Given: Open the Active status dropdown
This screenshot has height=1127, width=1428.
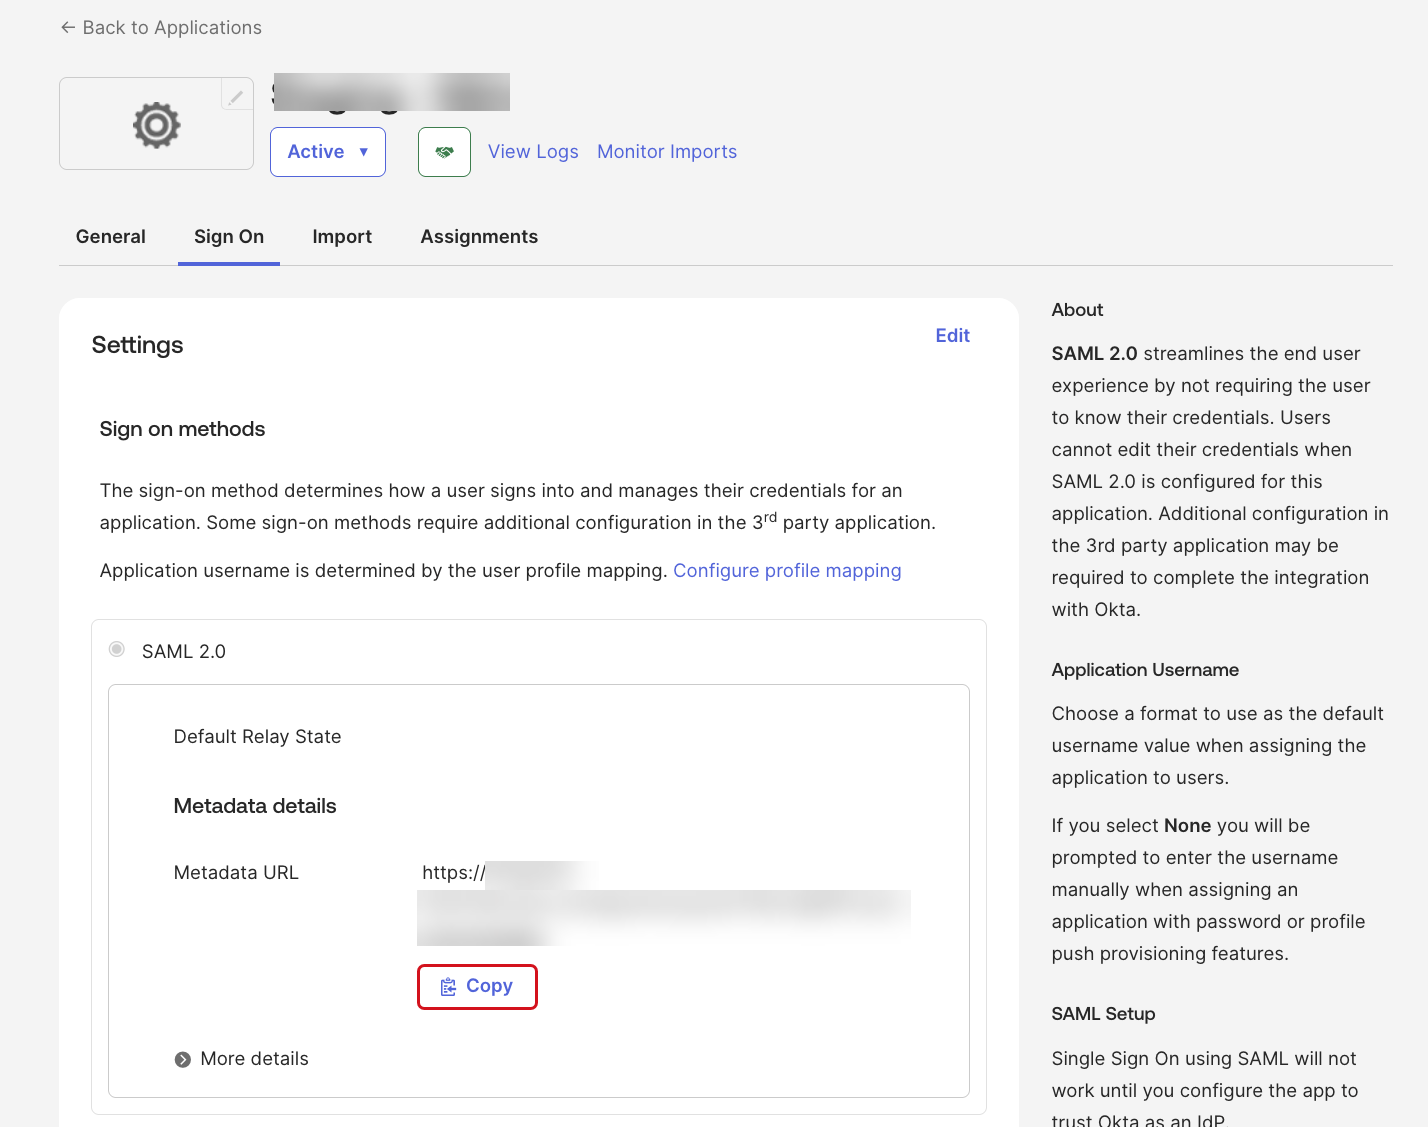Looking at the screenshot, I should [328, 152].
